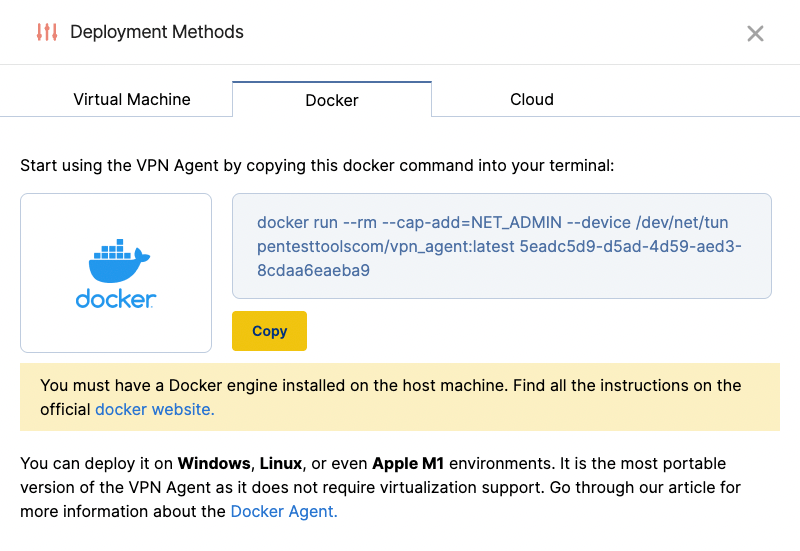Viewport: 800px width, 551px height.
Task: Click the pentesttoolscom/vpn_agent:latest image name
Action: click(386, 246)
